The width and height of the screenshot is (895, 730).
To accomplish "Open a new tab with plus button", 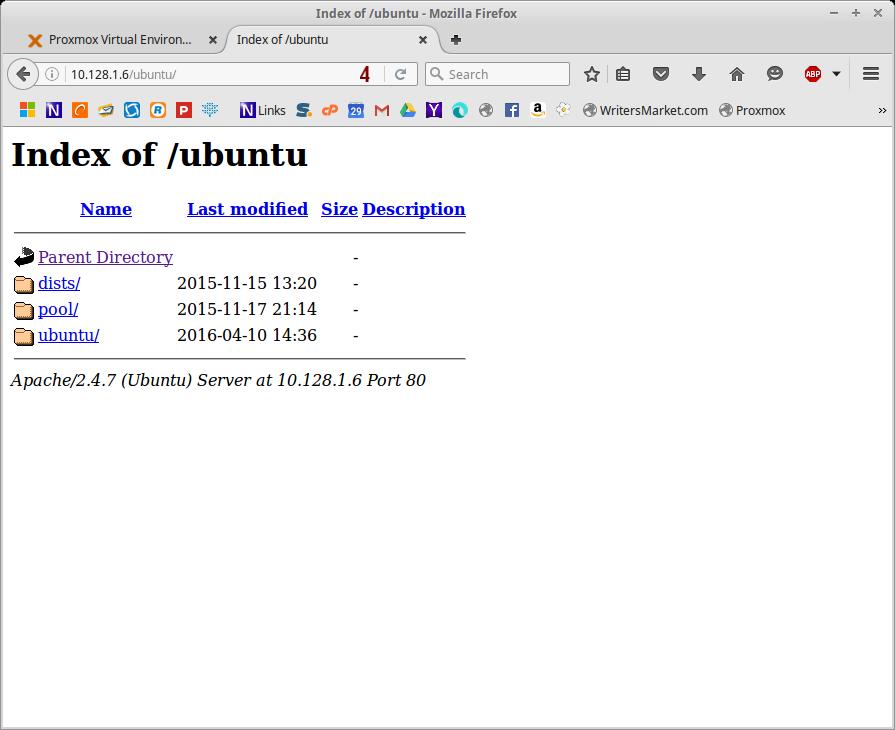I will click(x=456, y=40).
